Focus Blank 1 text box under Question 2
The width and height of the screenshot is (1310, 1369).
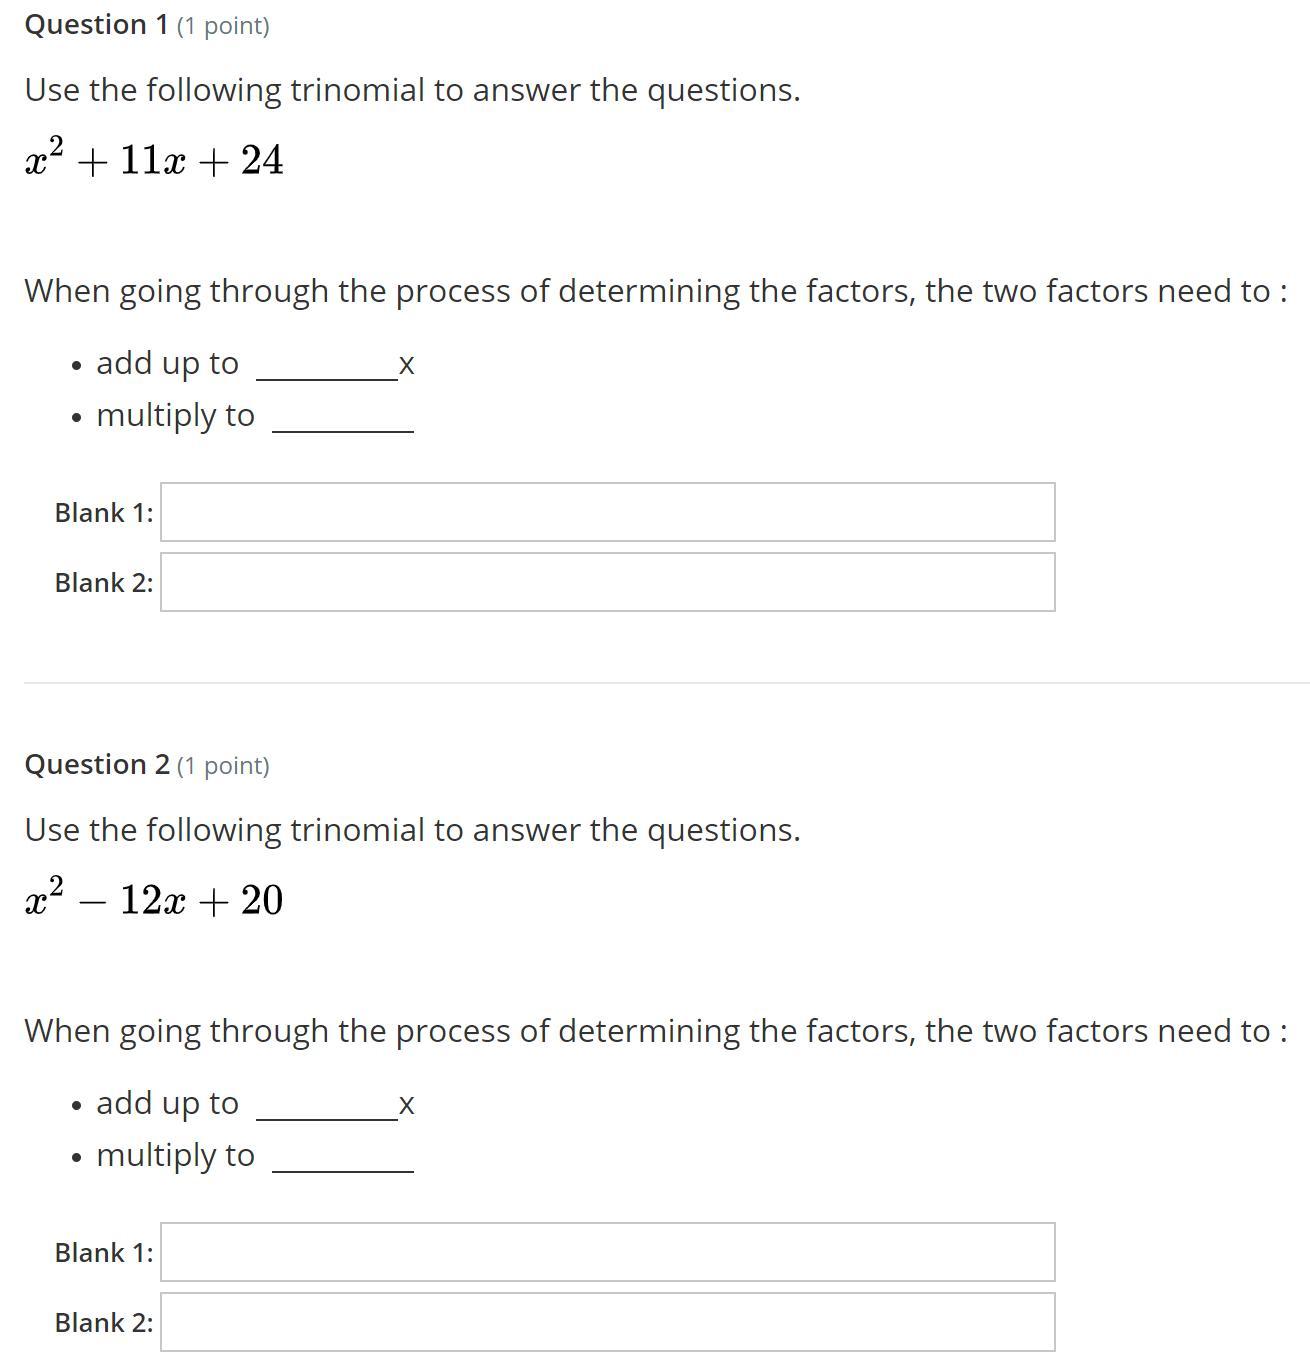(607, 1252)
